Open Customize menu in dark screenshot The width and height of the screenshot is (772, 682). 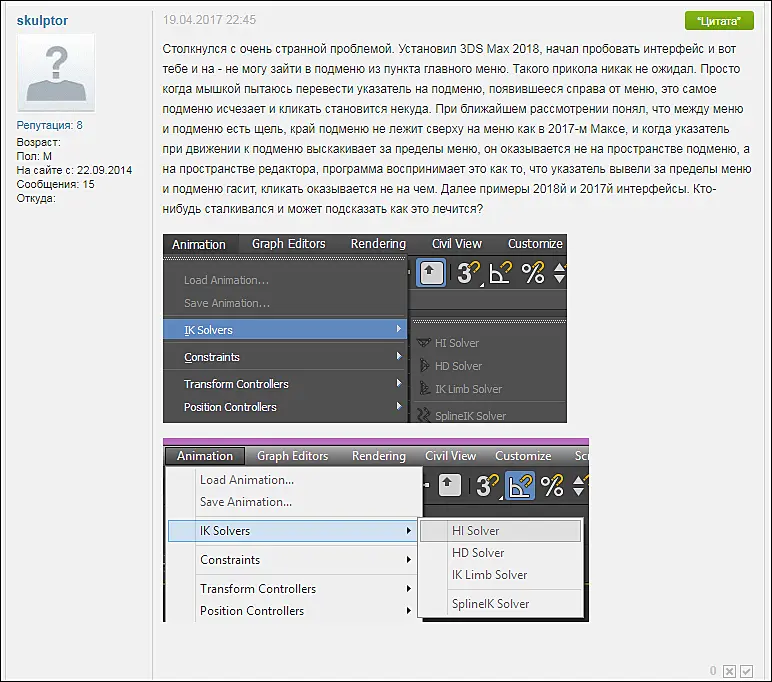point(535,244)
